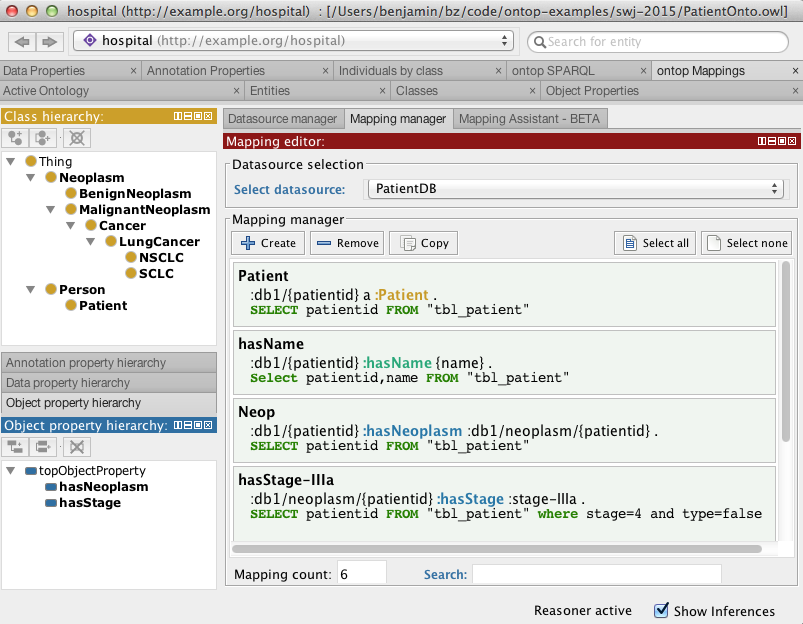Screen dimensions: 803x624
Task: Select the Neop mapping entry
Action: [504, 431]
